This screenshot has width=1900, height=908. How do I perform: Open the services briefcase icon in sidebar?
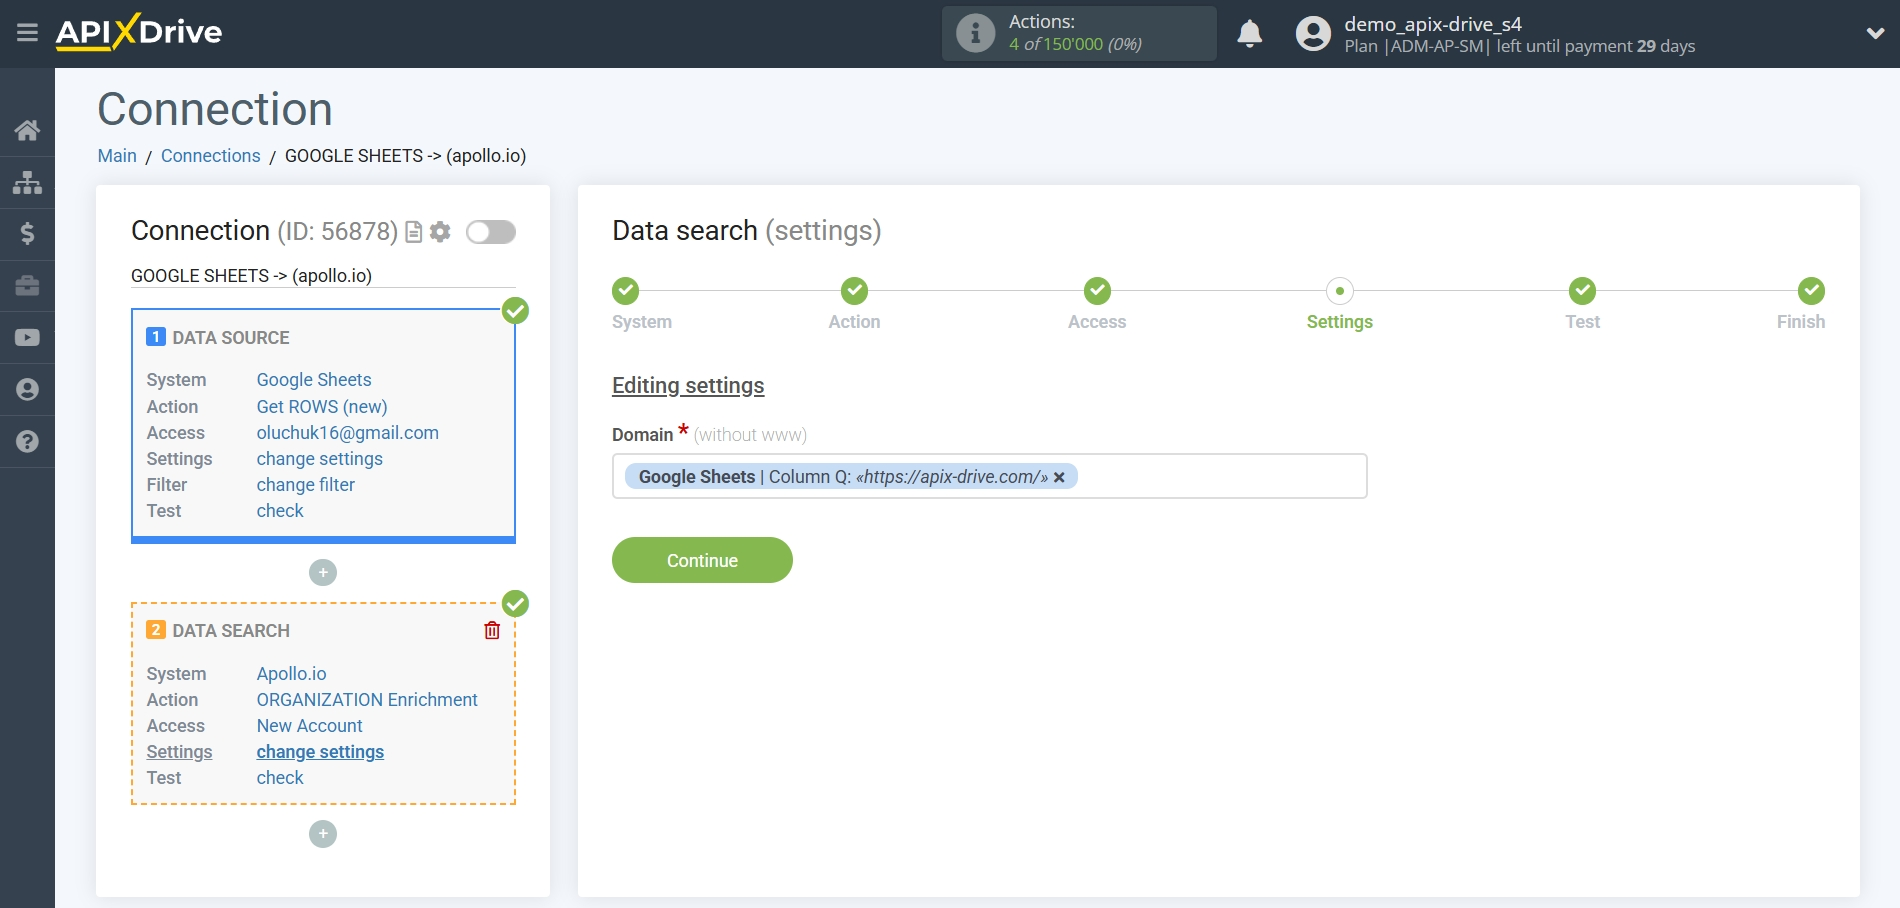[27, 286]
